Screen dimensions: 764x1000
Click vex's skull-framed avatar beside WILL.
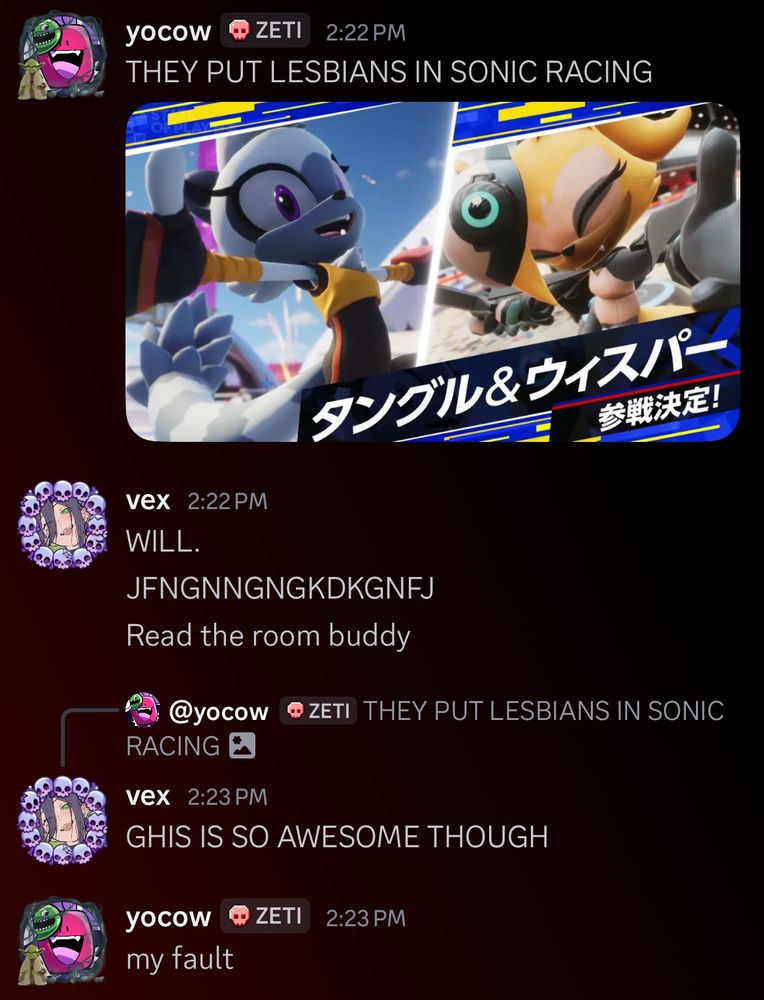click(62, 525)
